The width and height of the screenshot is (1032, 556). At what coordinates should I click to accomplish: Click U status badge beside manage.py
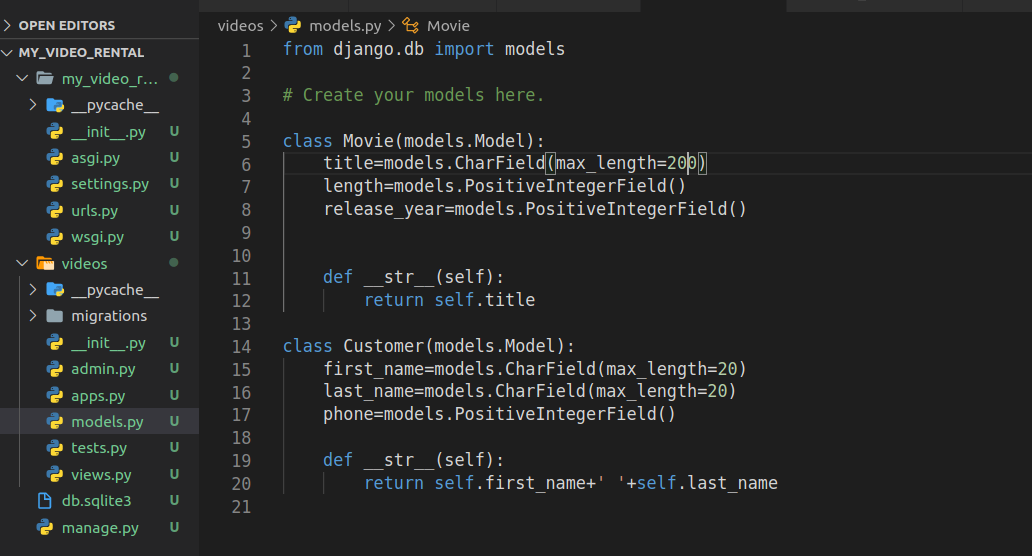(x=174, y=527)
